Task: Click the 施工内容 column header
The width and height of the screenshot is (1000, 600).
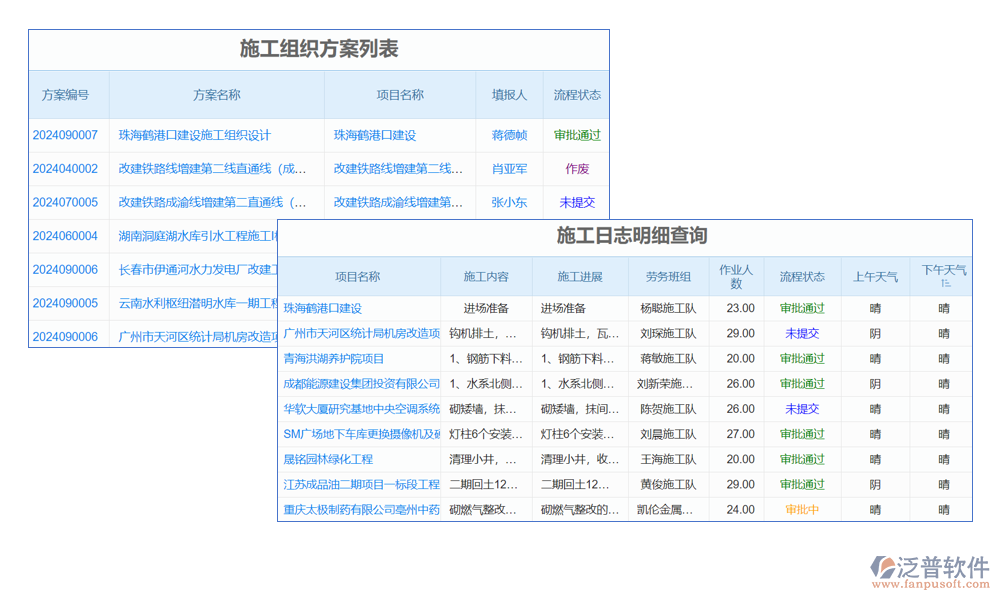Action: pos(486,277)
